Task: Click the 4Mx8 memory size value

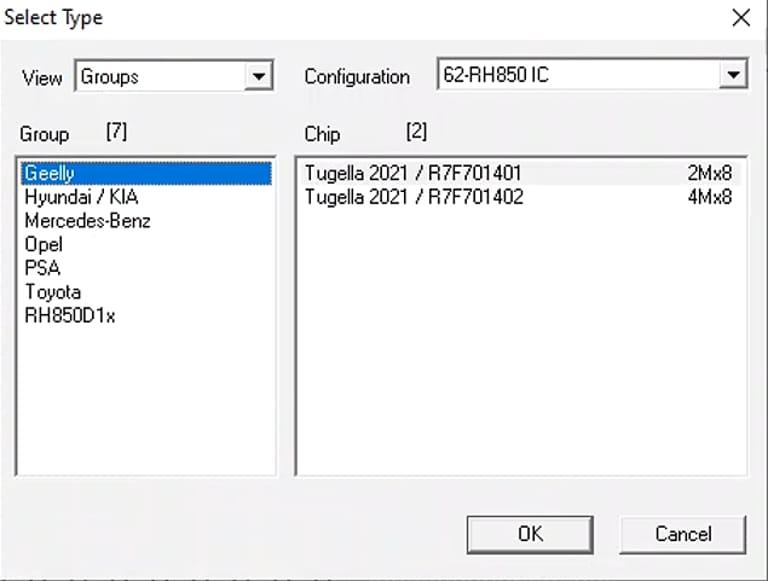Action: 710,198
